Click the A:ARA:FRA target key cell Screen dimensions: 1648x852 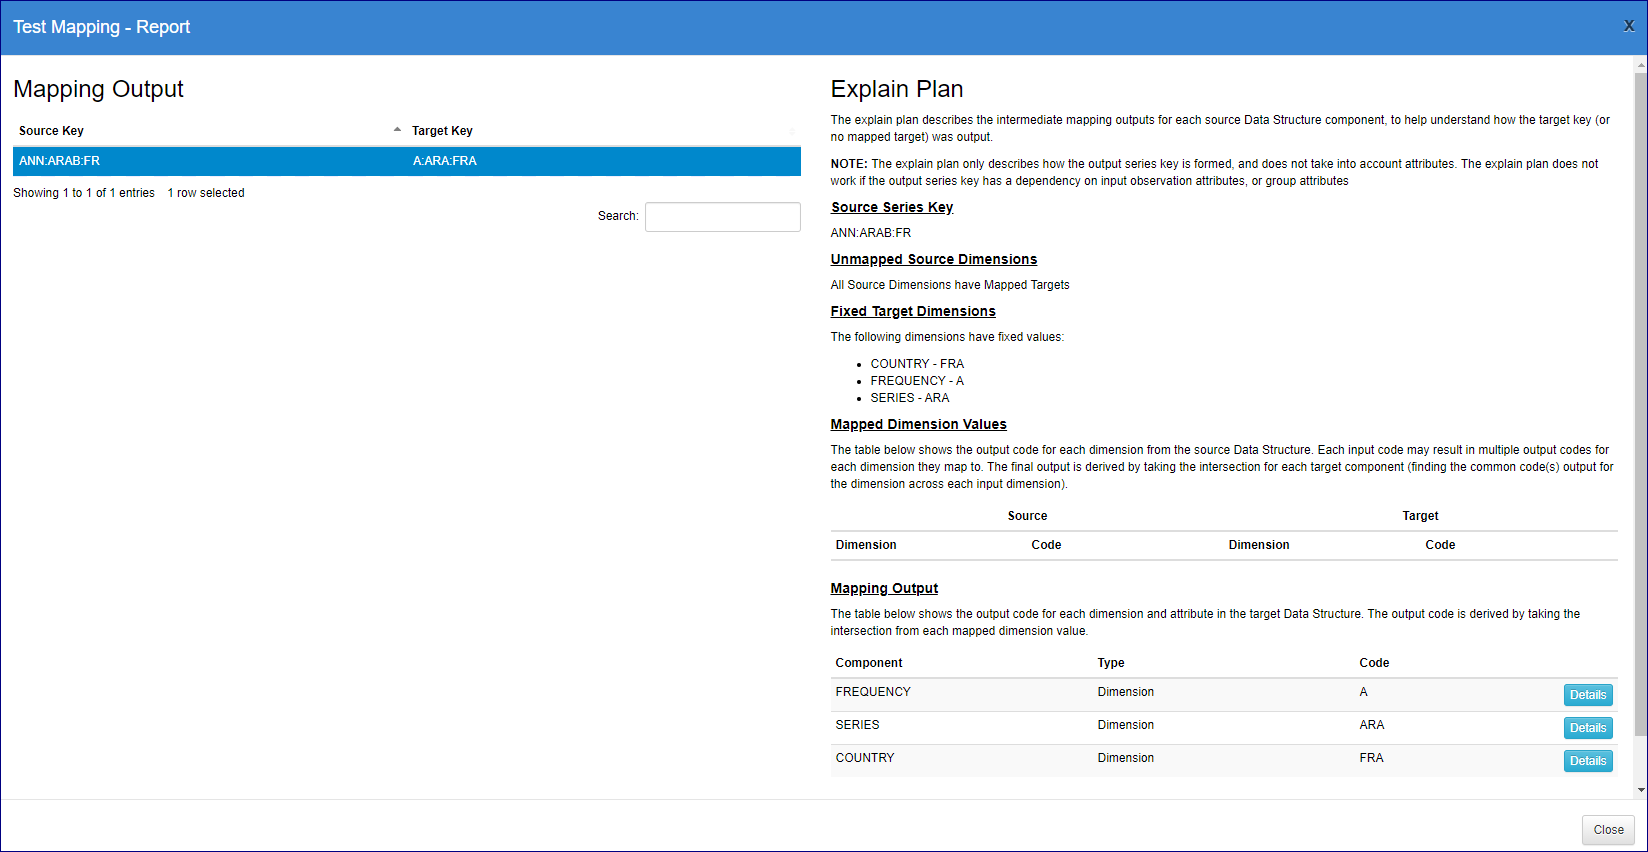[445, 161]
